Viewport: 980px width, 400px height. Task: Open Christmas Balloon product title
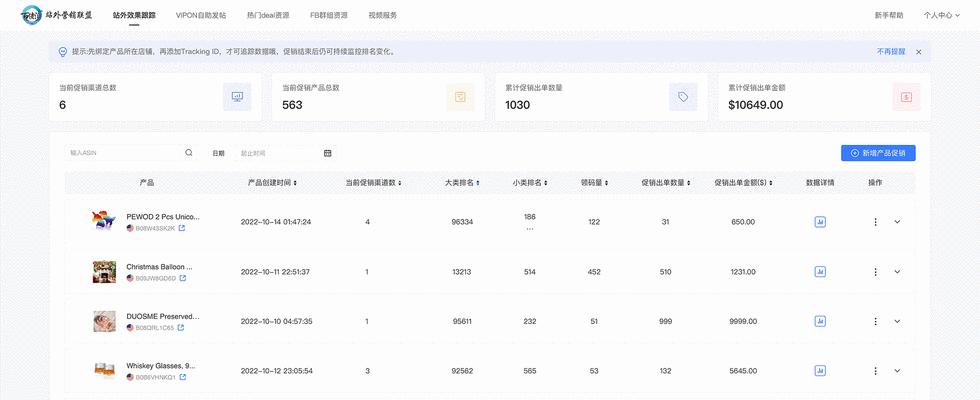pos(159,267)
